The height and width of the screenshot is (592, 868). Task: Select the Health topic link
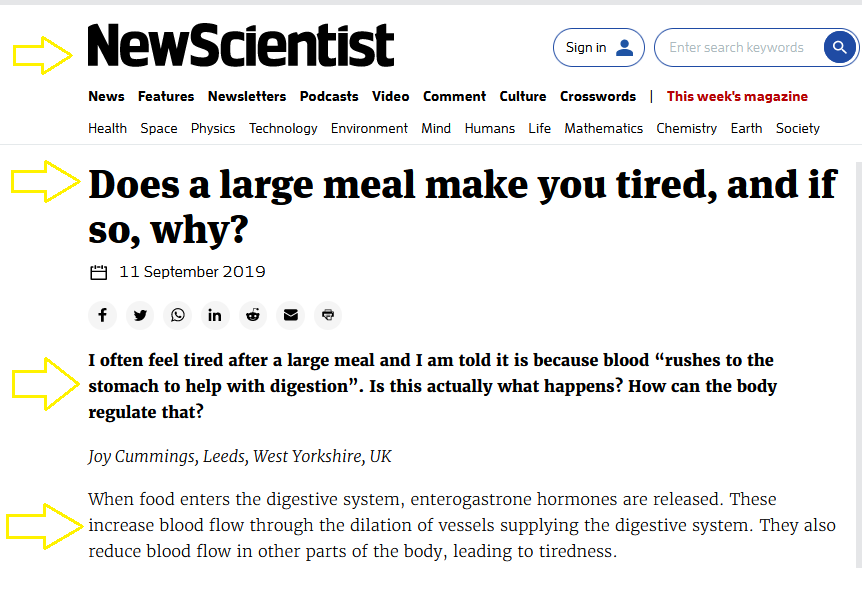(x=107, y=128)
